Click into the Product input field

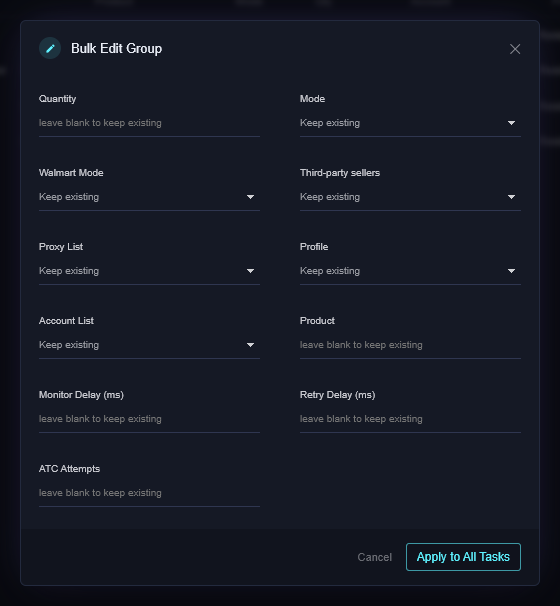[x=410, y=345]
